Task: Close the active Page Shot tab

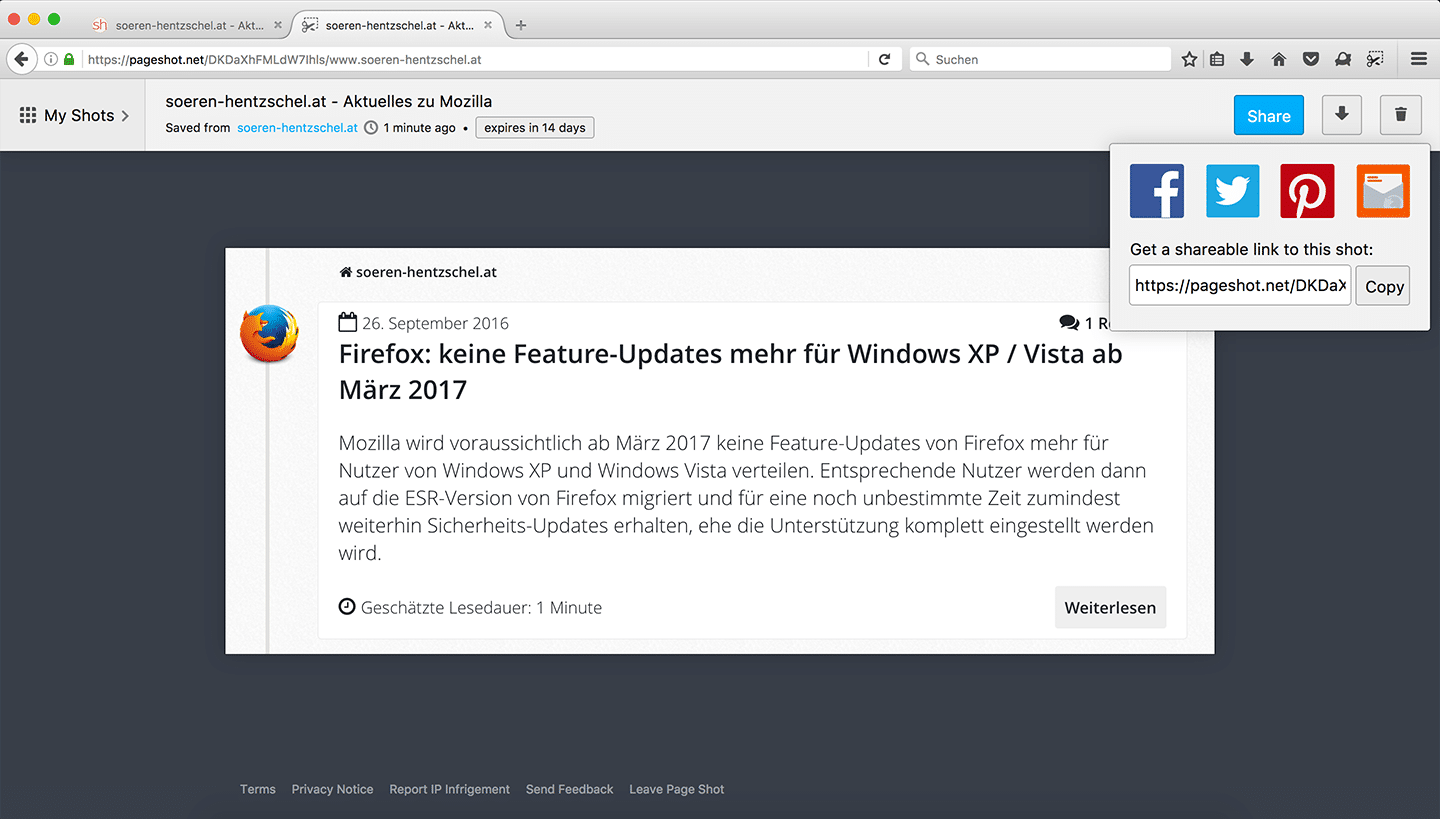Action: [486, 25]
